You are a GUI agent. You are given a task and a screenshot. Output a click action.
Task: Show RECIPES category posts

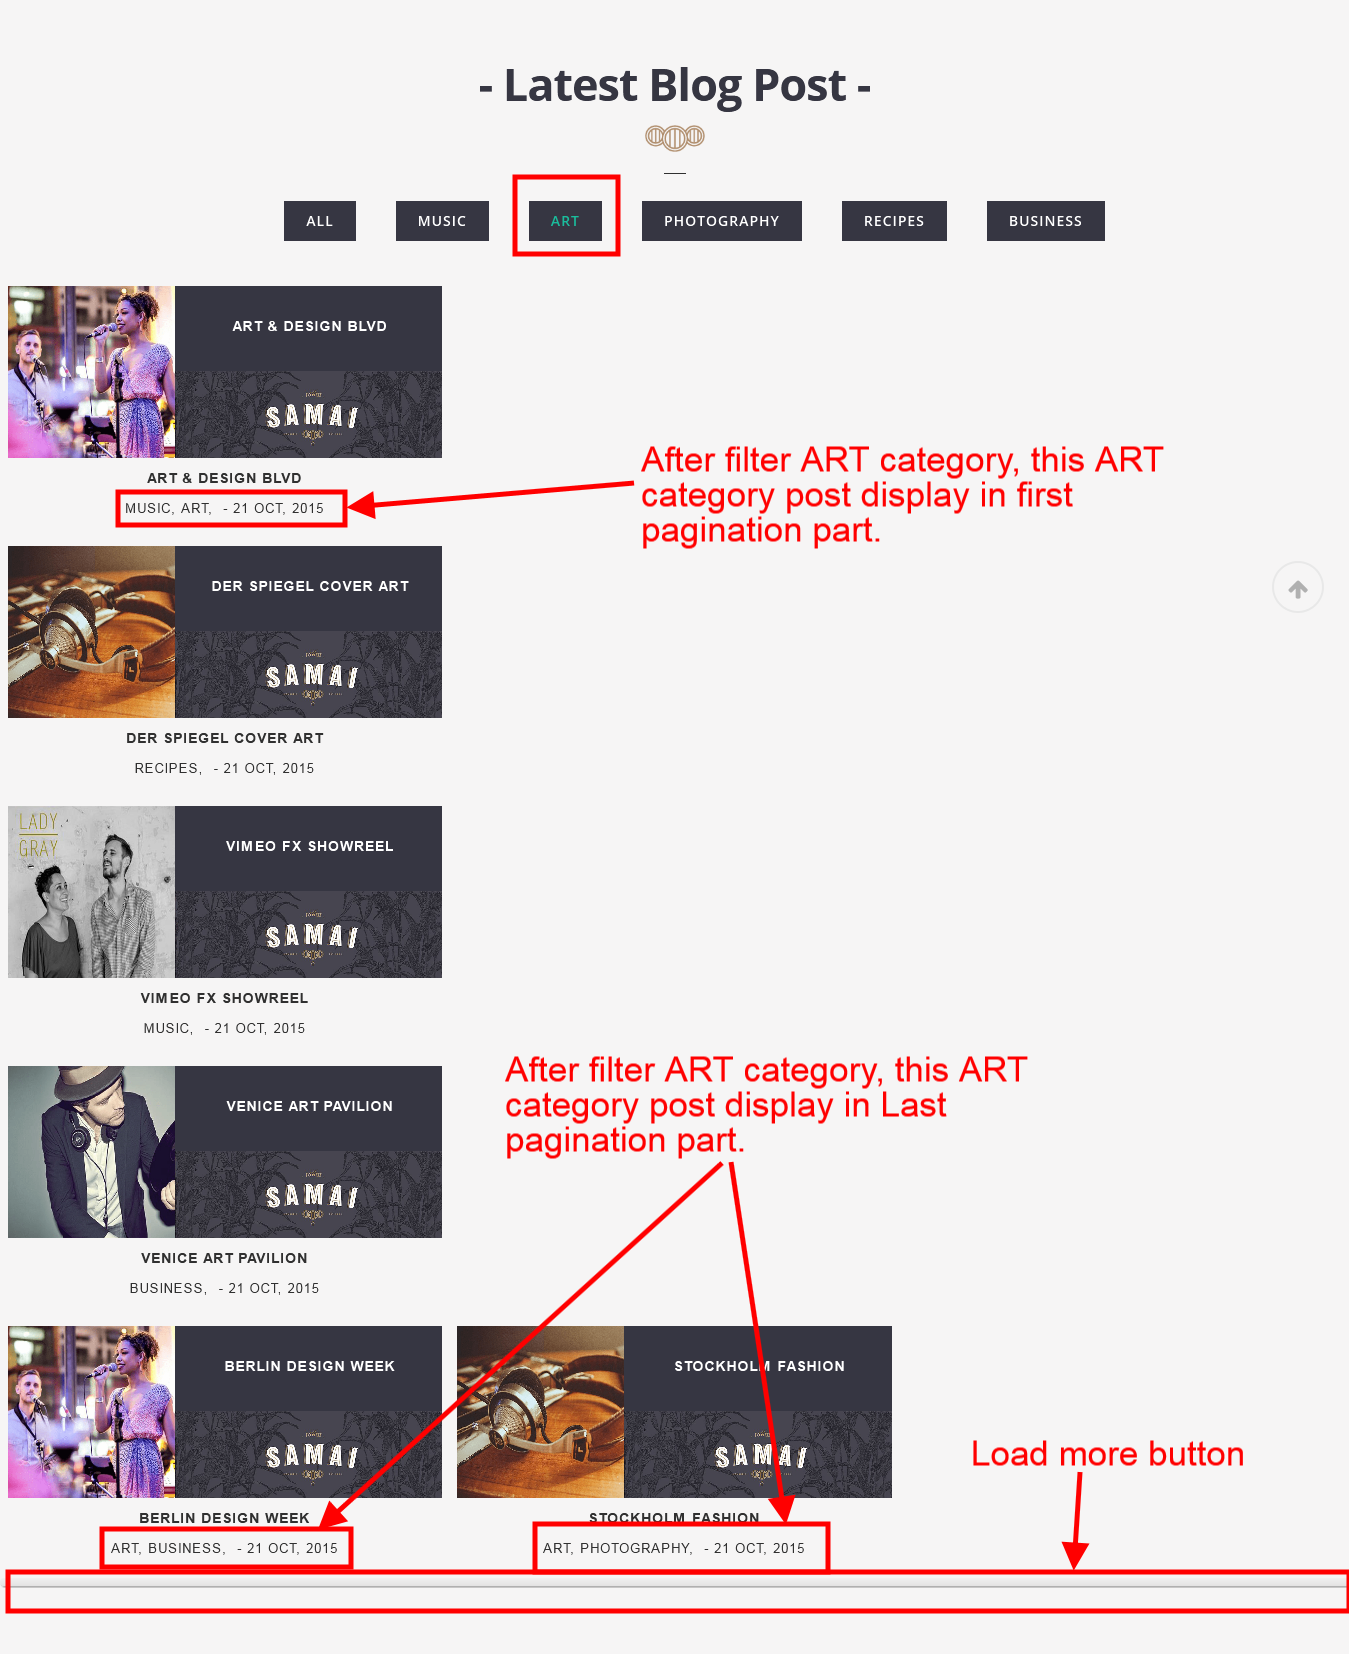[894, 221]
